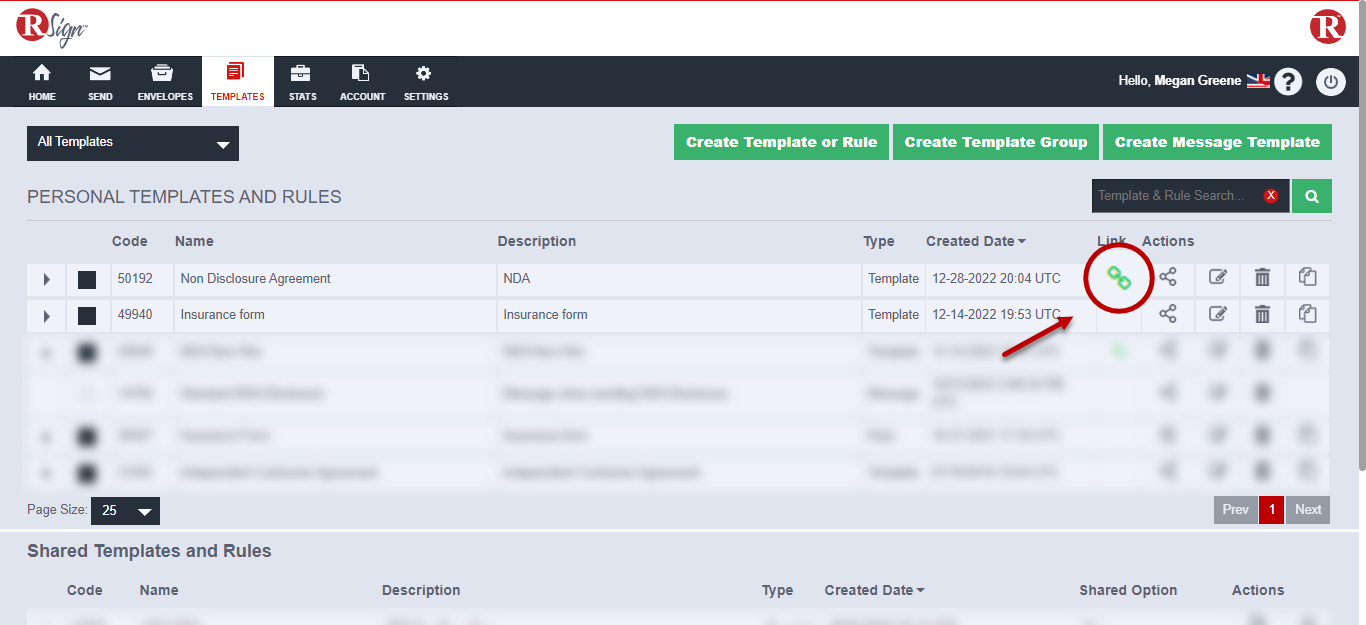Screen dimensions: 1366x625
Task: Click the Template & Rule Search field
Action: click(1177, 196)
